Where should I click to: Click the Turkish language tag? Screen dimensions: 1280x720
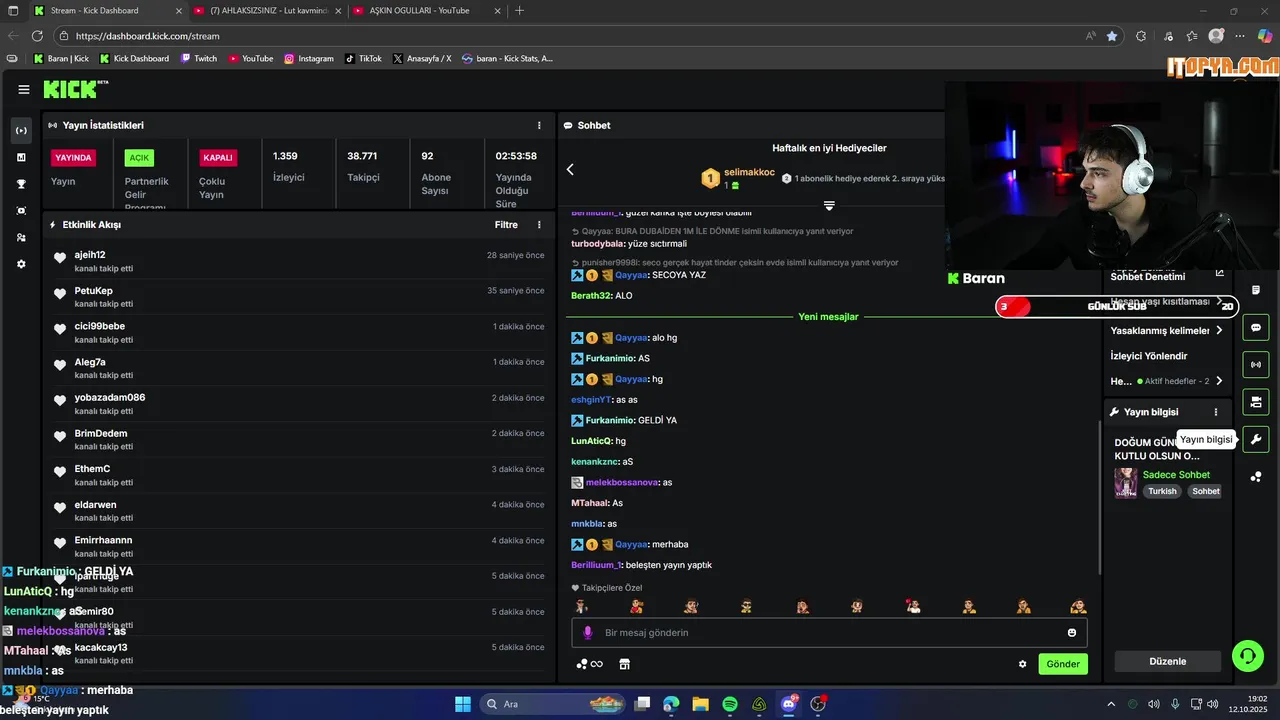tap(1162, 492)
